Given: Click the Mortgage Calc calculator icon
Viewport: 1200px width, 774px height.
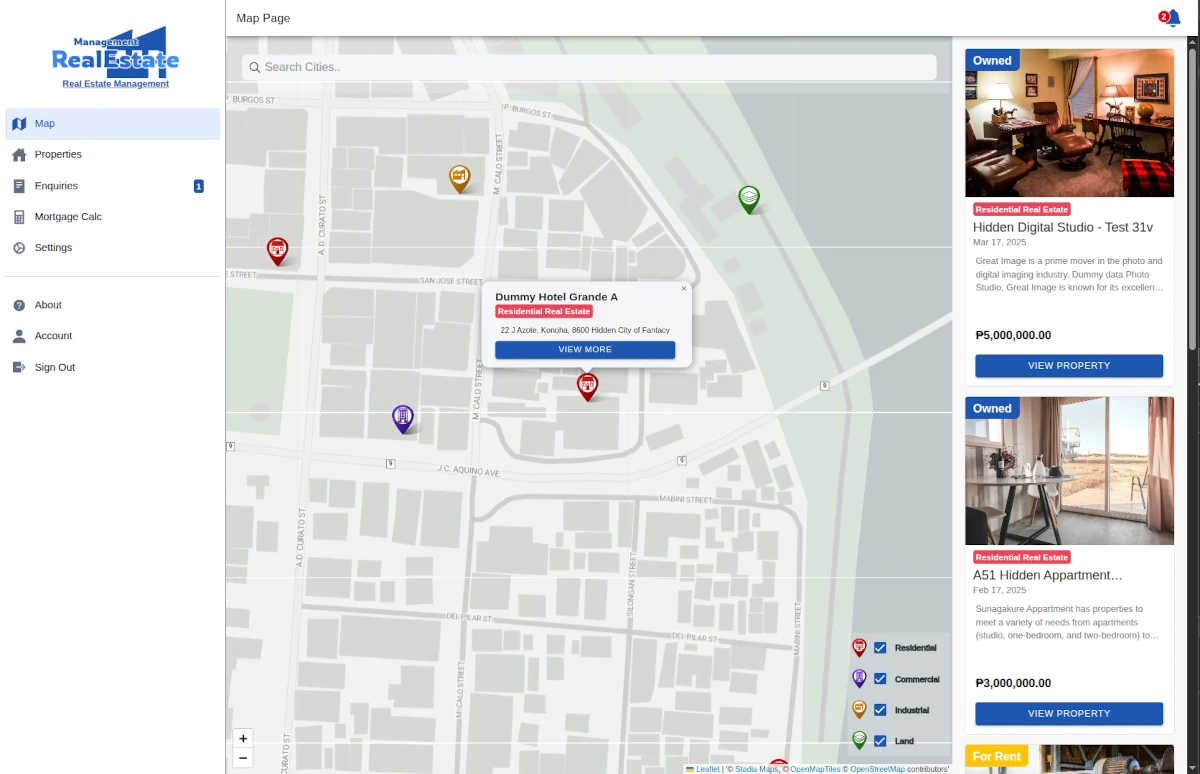Looking at the screenshot, I should click(19, 217).
